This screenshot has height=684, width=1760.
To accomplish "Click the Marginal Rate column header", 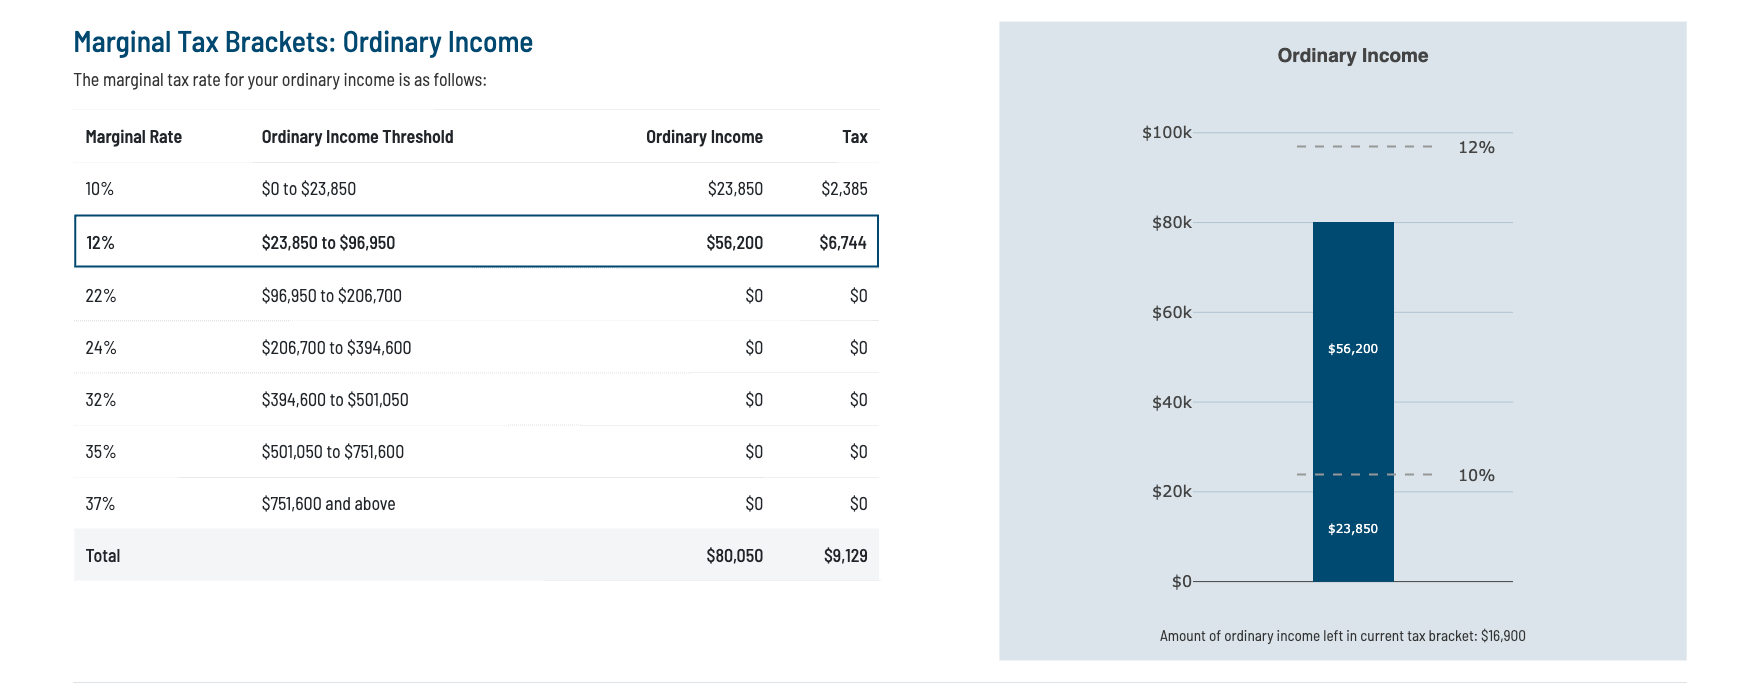I will click(x=134, y=137).
